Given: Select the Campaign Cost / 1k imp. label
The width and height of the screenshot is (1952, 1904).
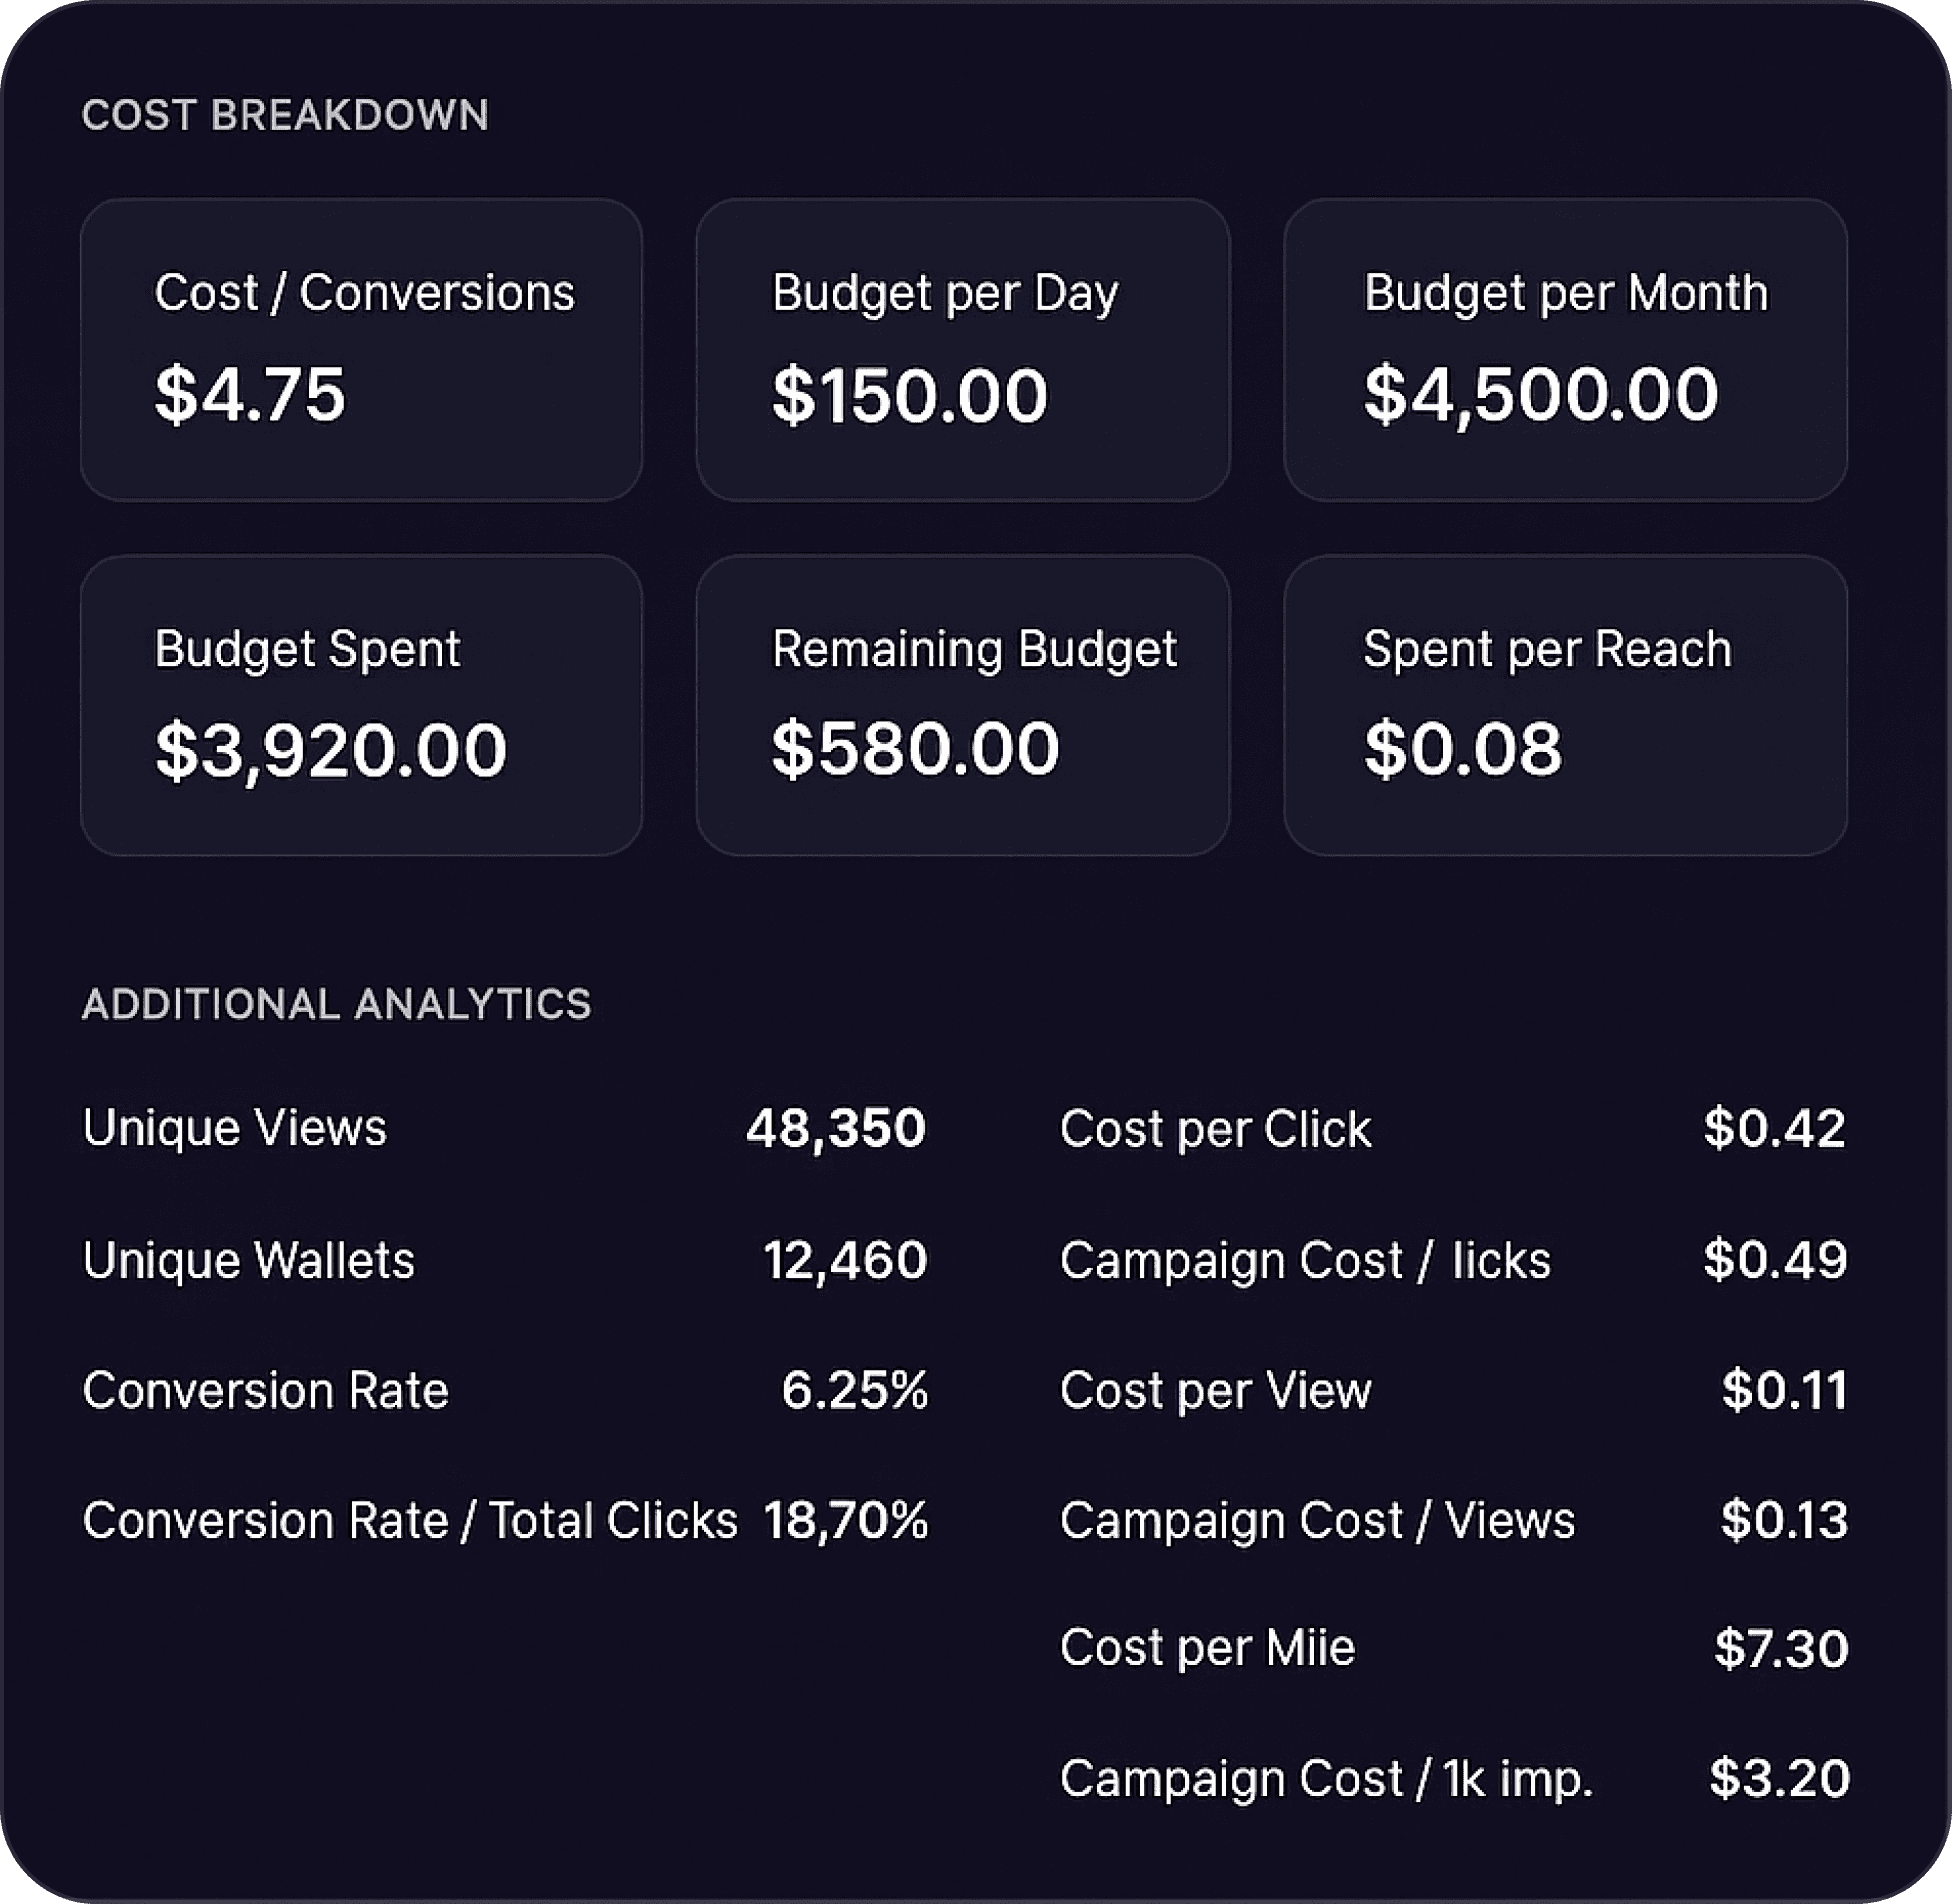Looking at the screenshot, I should pyautogui.click(x=1326, y=1779).
